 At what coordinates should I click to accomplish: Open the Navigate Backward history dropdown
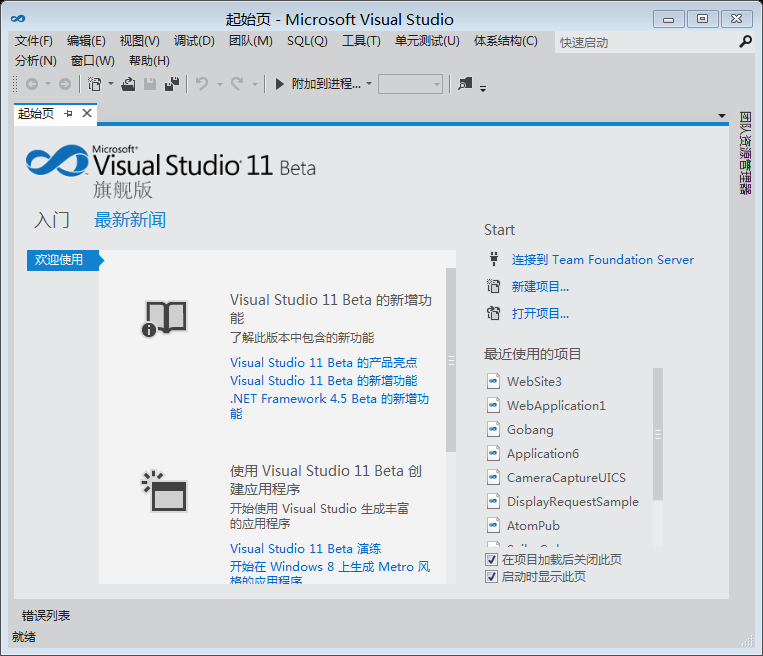pos(48,84)
